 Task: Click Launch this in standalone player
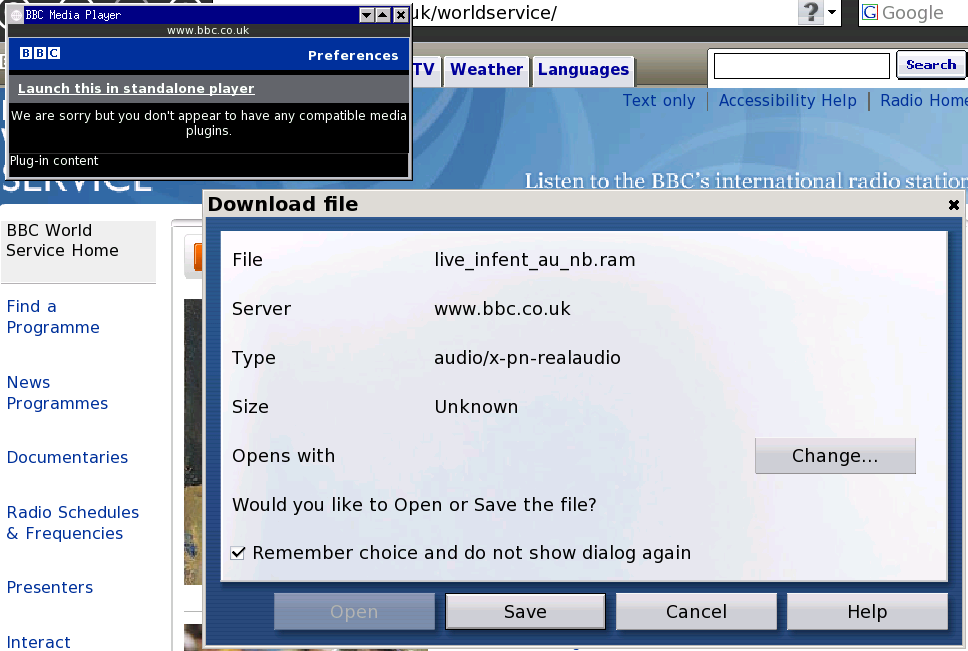136,89
